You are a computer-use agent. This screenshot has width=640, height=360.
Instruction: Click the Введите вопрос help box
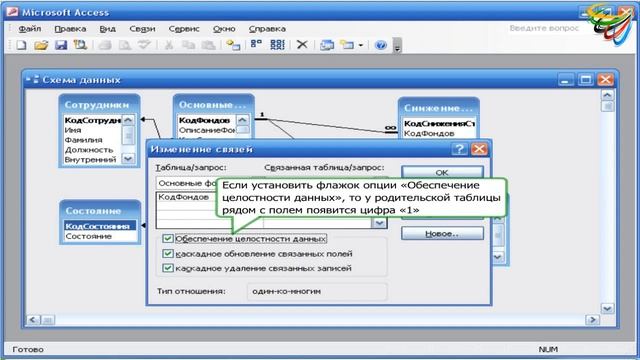coord(544,28)
